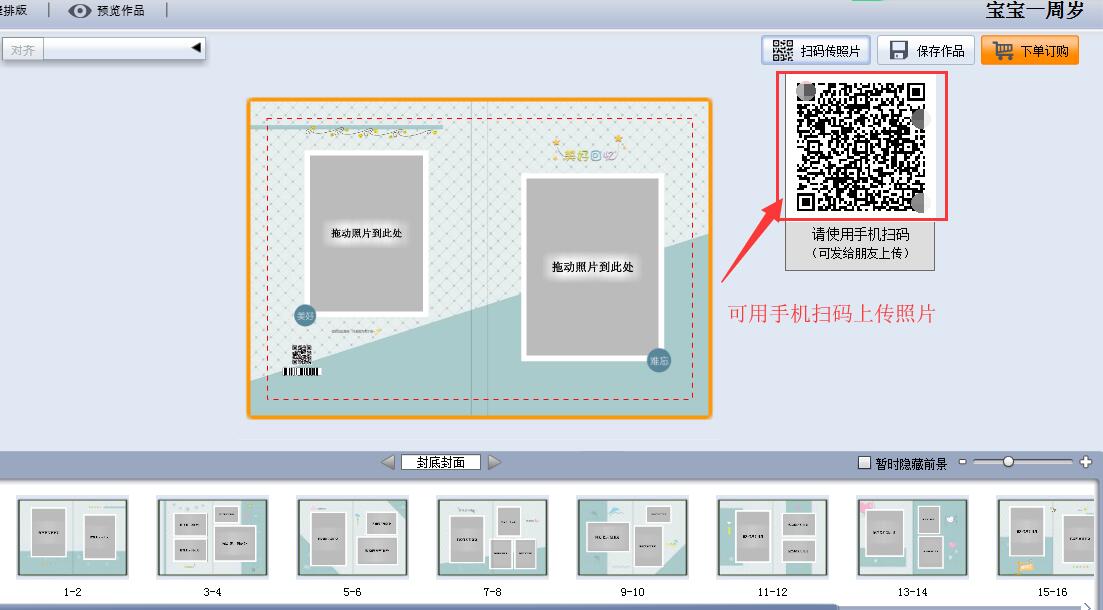Image resolution: width=1103 pixels, height=610 pixels.
Task: Click the floppy disk save icon
Action: pyautogui.click(x=898, y=51)
